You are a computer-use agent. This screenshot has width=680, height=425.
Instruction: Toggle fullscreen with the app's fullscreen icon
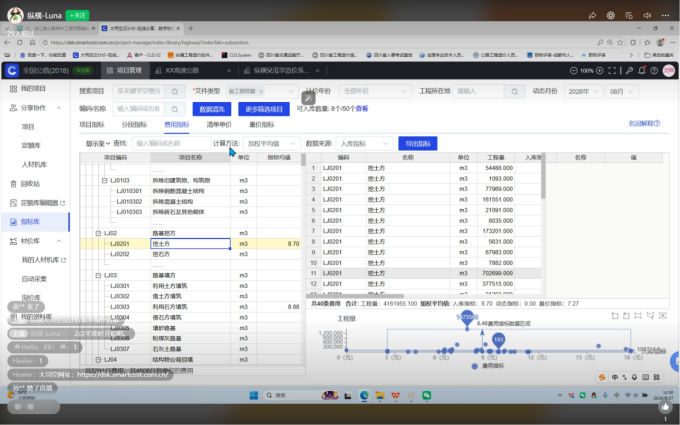coord(612,70)
